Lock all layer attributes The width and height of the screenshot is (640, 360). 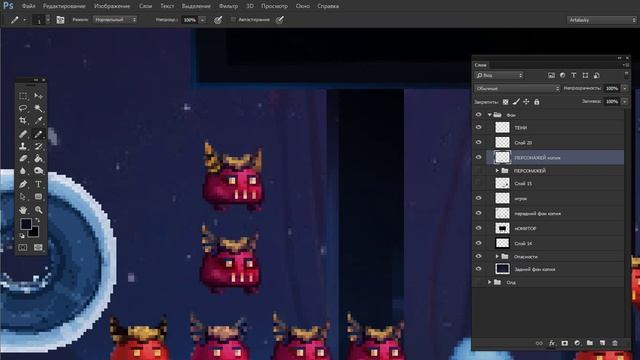tap(537, 102)
